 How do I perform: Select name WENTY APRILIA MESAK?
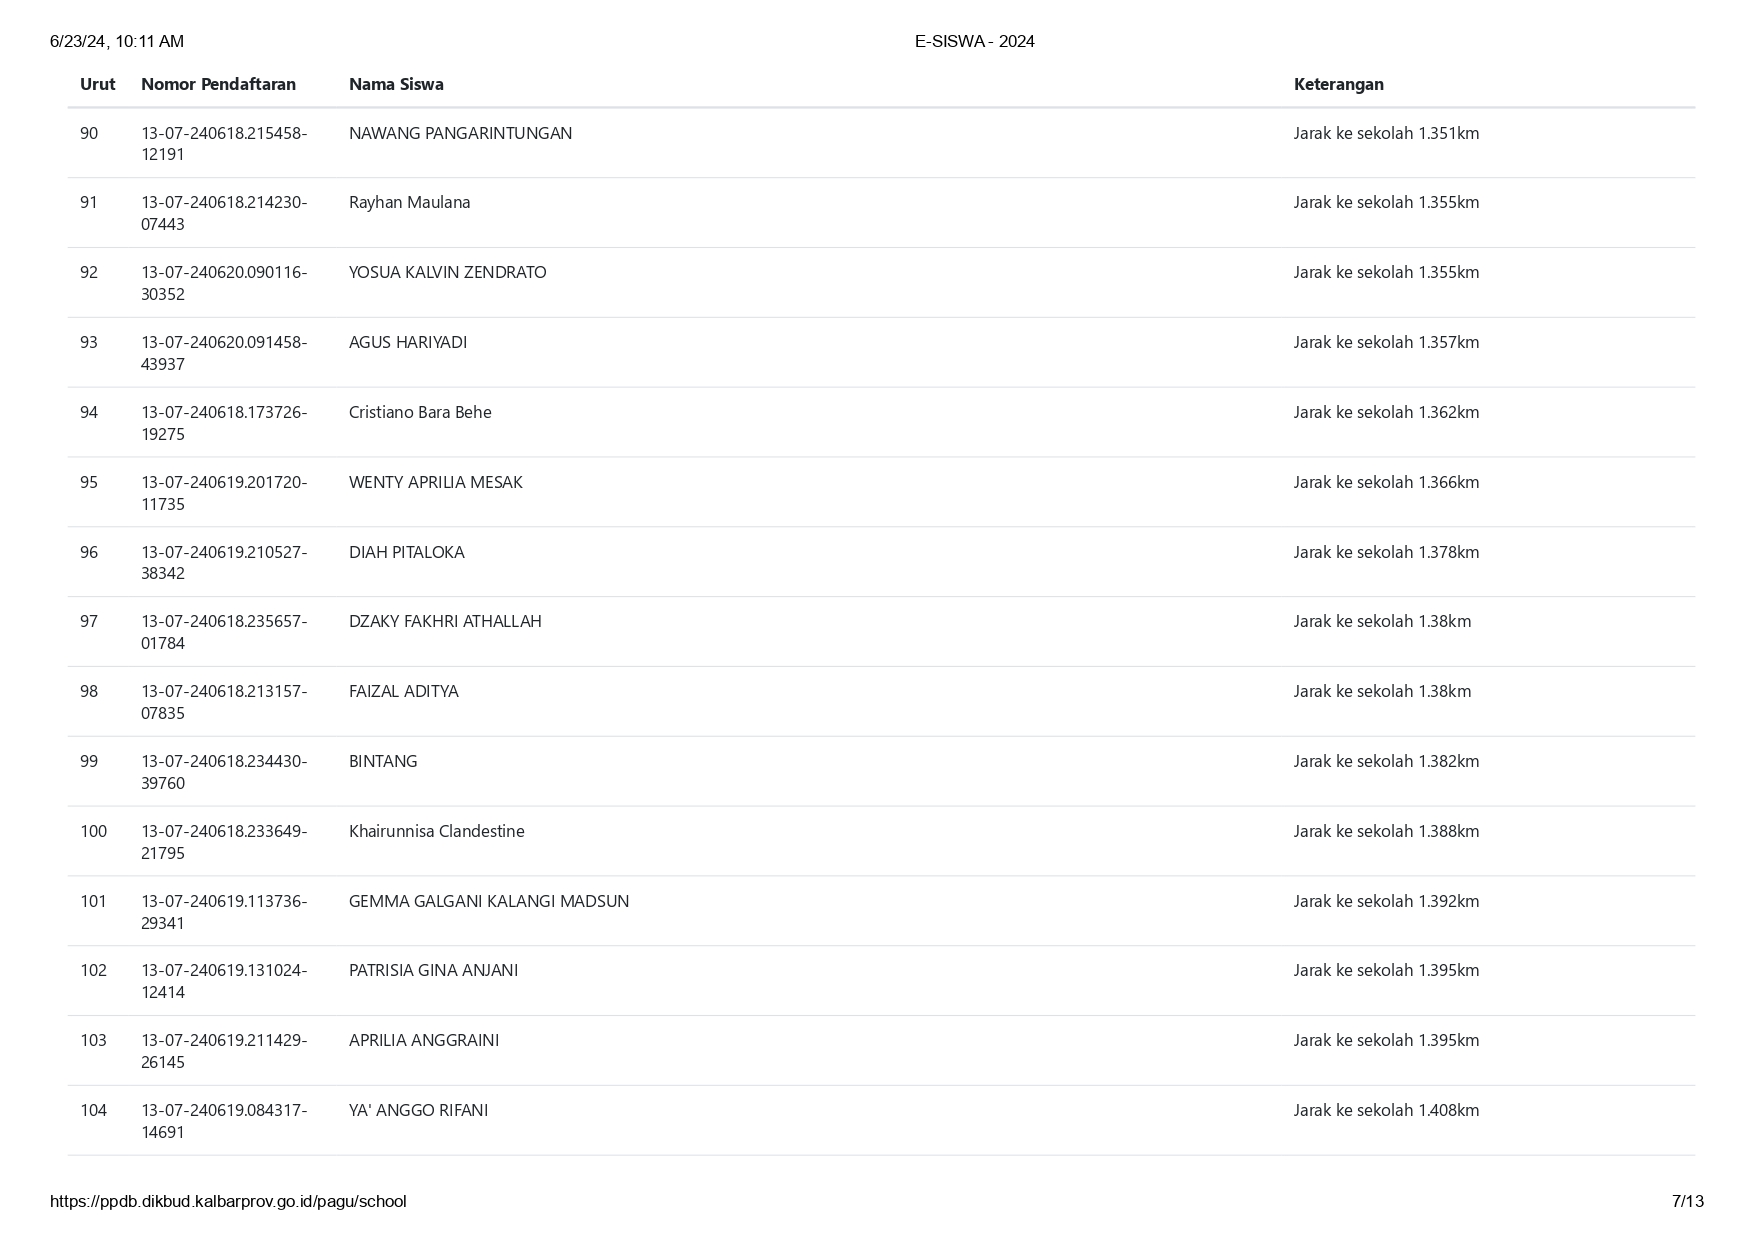435,482
